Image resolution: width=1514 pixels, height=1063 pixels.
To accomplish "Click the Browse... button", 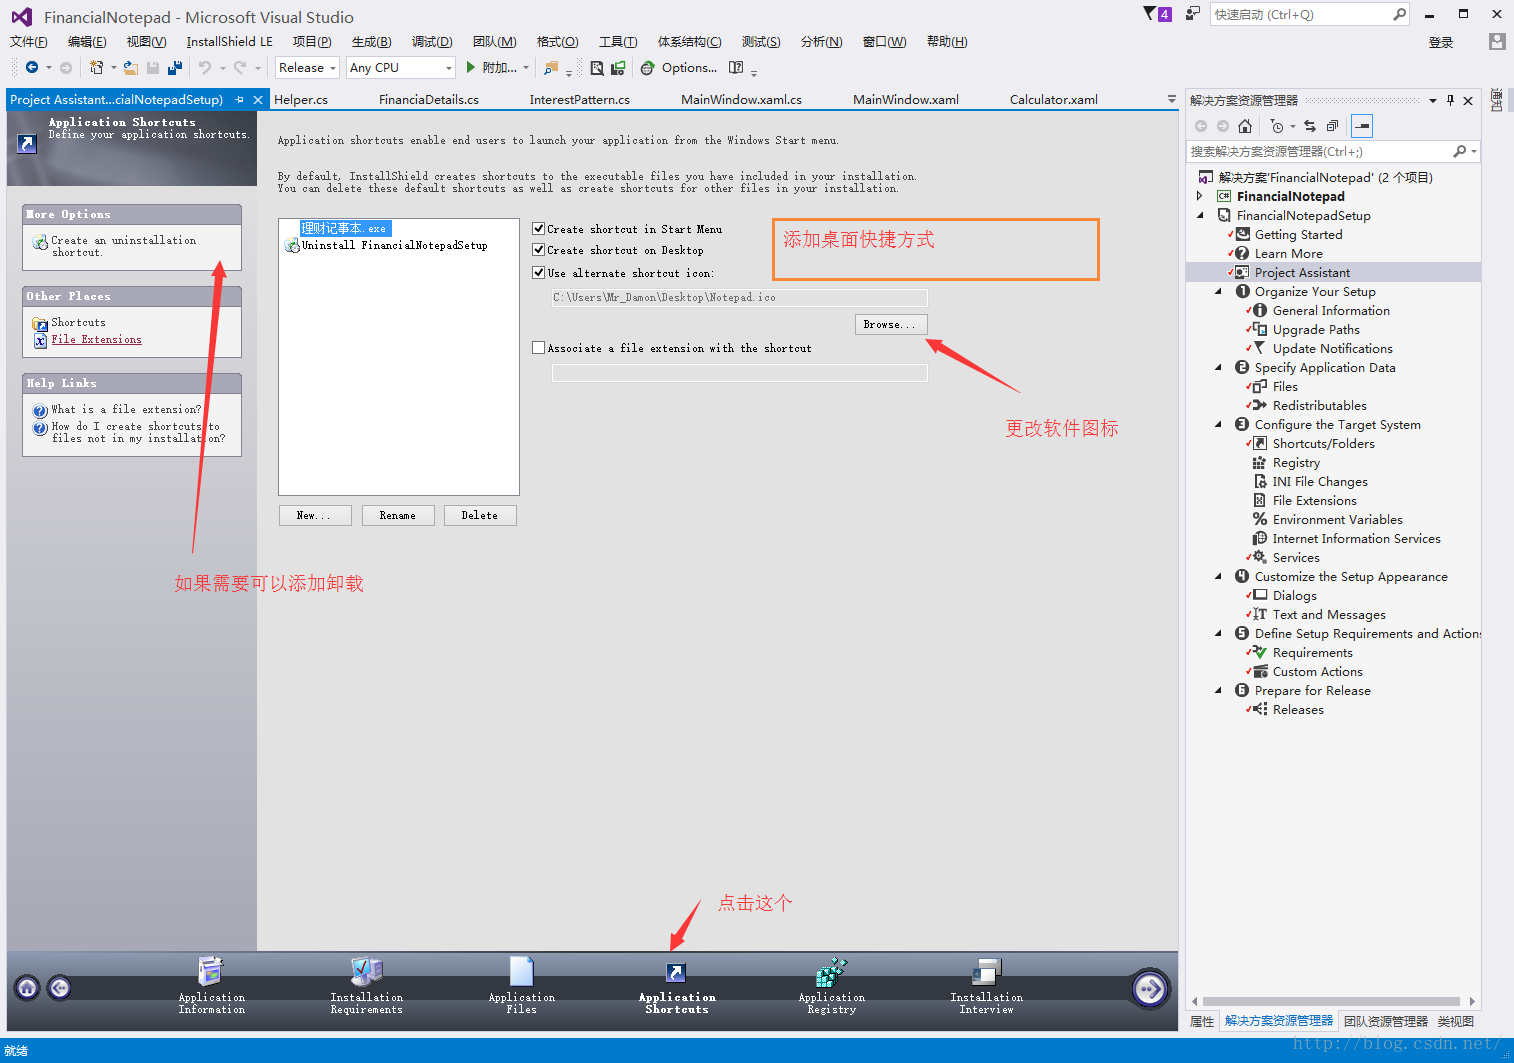I will tap(891, 324).
